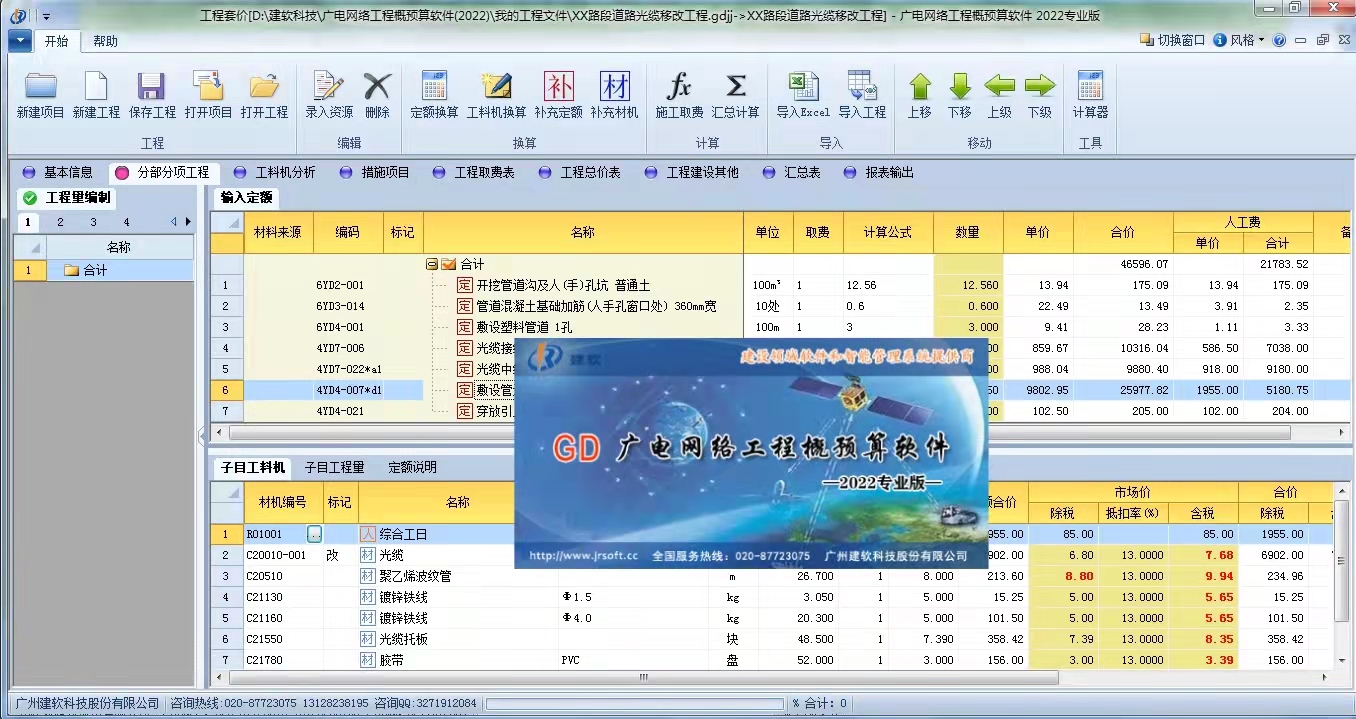Screen dimensions: 1356x719
Task: Select the 输入定额 tab
Action: [x=246, y=197]
